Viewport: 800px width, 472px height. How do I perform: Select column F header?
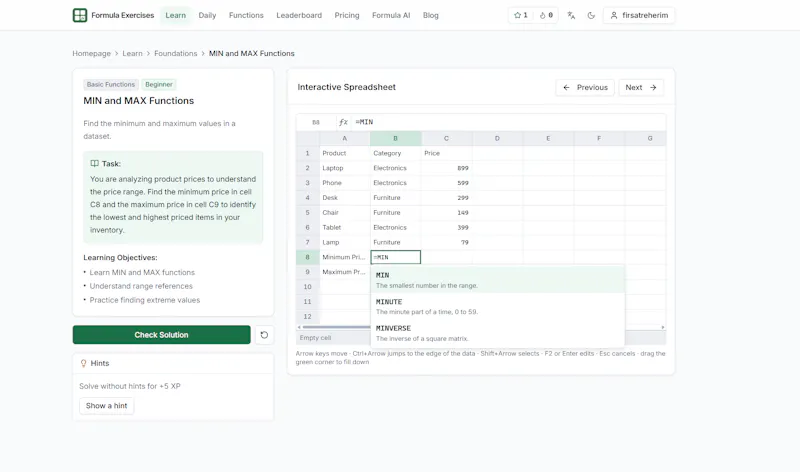coord(599,138)
